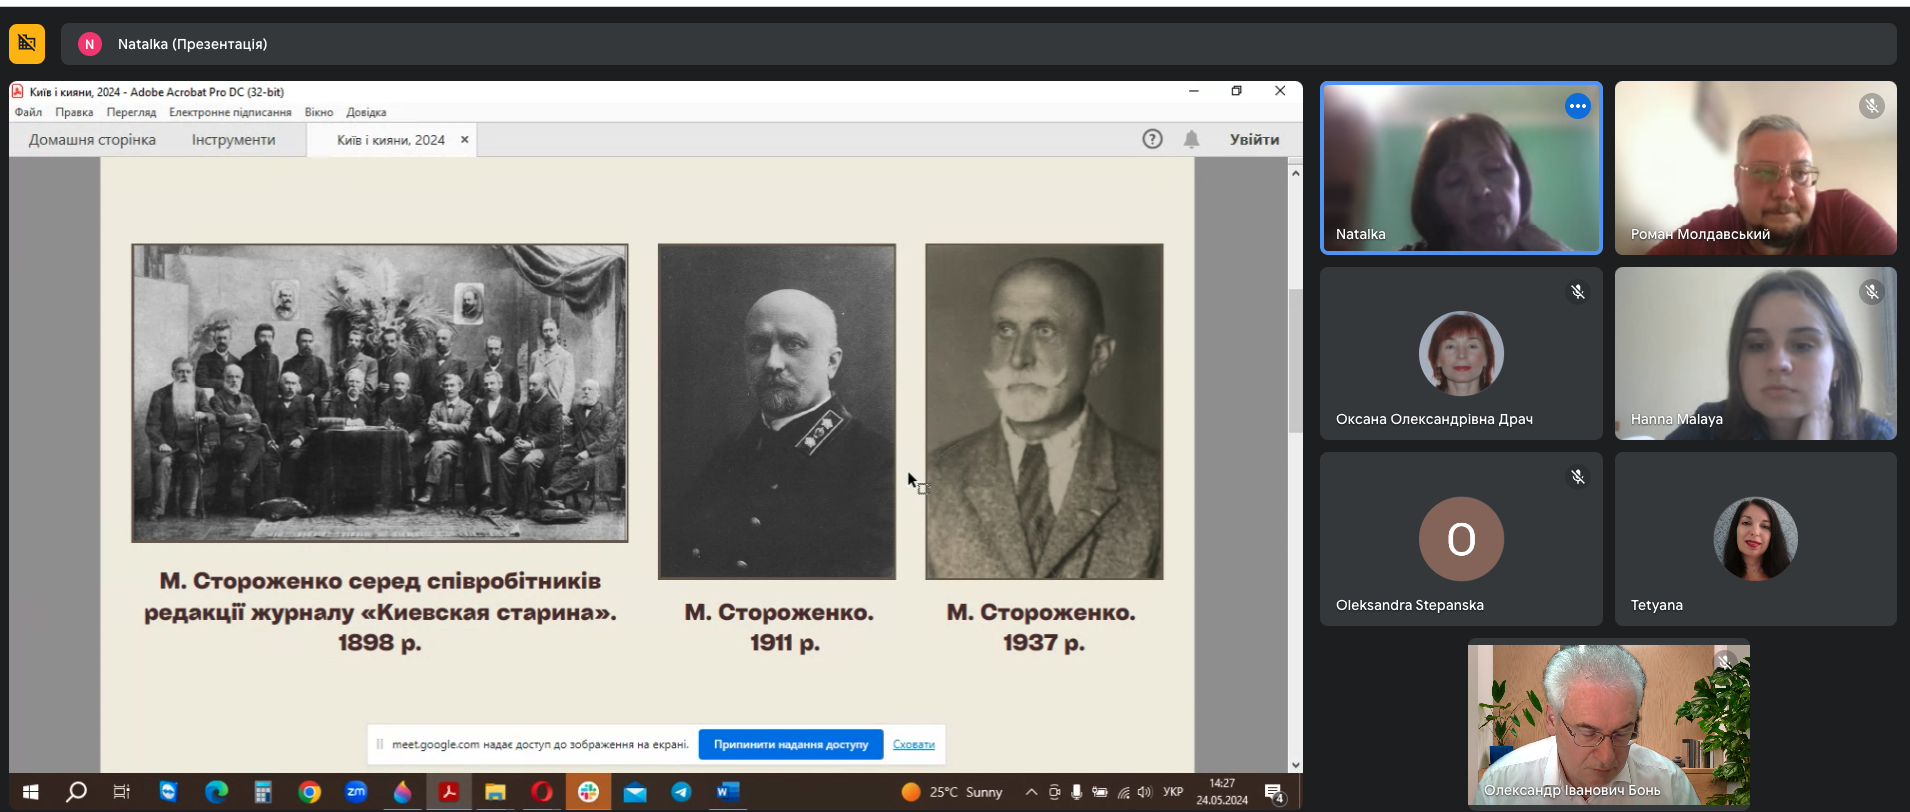
Task: Click the muted mic on Hanna Malaya's tile
Action: click(1871, 292)
